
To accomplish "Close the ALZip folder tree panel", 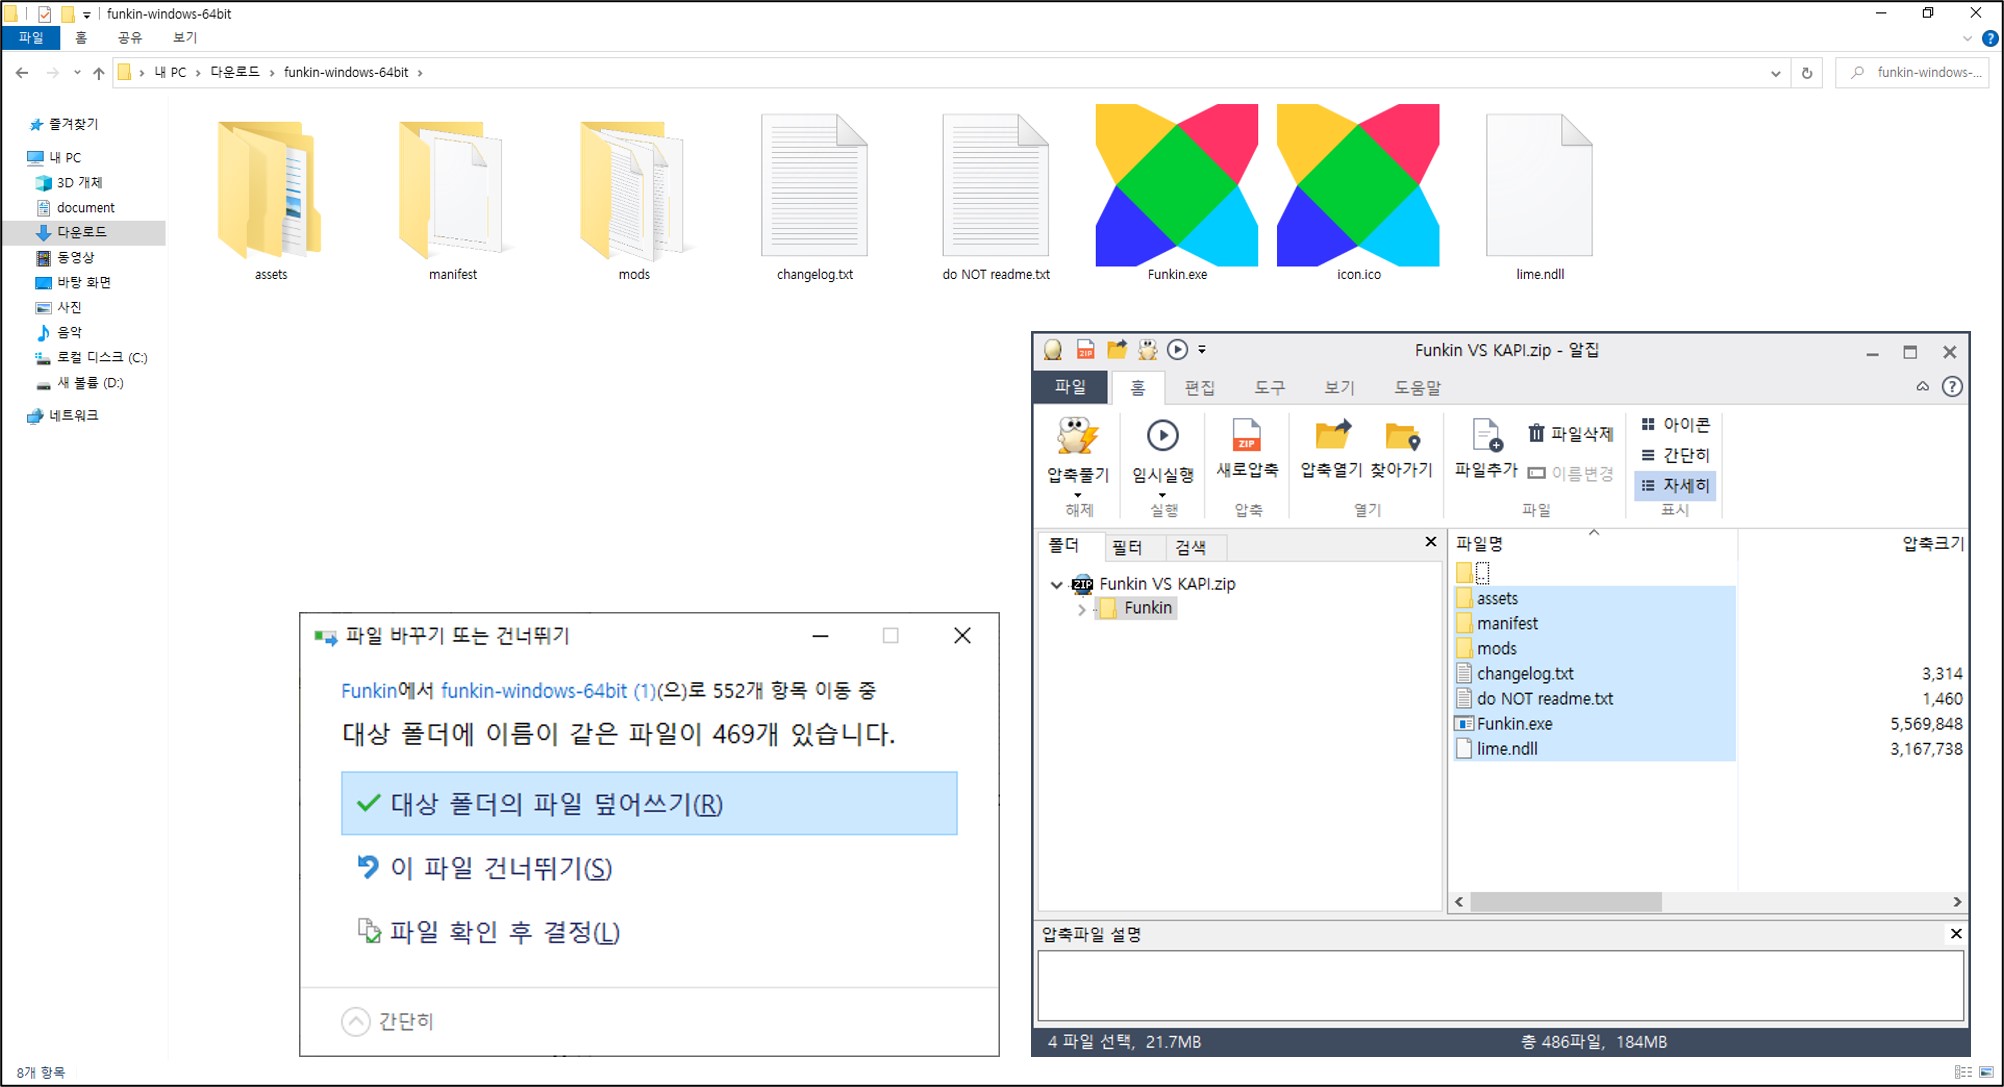I will pos(1430,541).
